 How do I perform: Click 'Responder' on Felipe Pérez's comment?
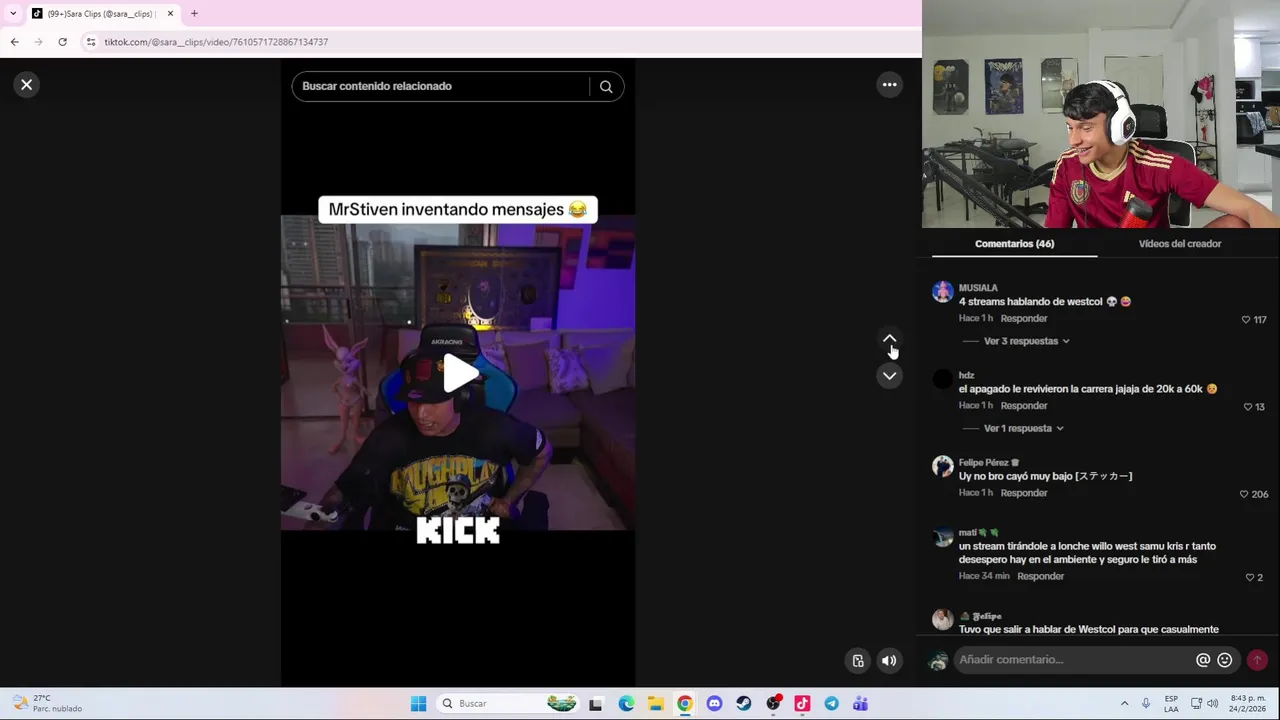point(1024,492)
